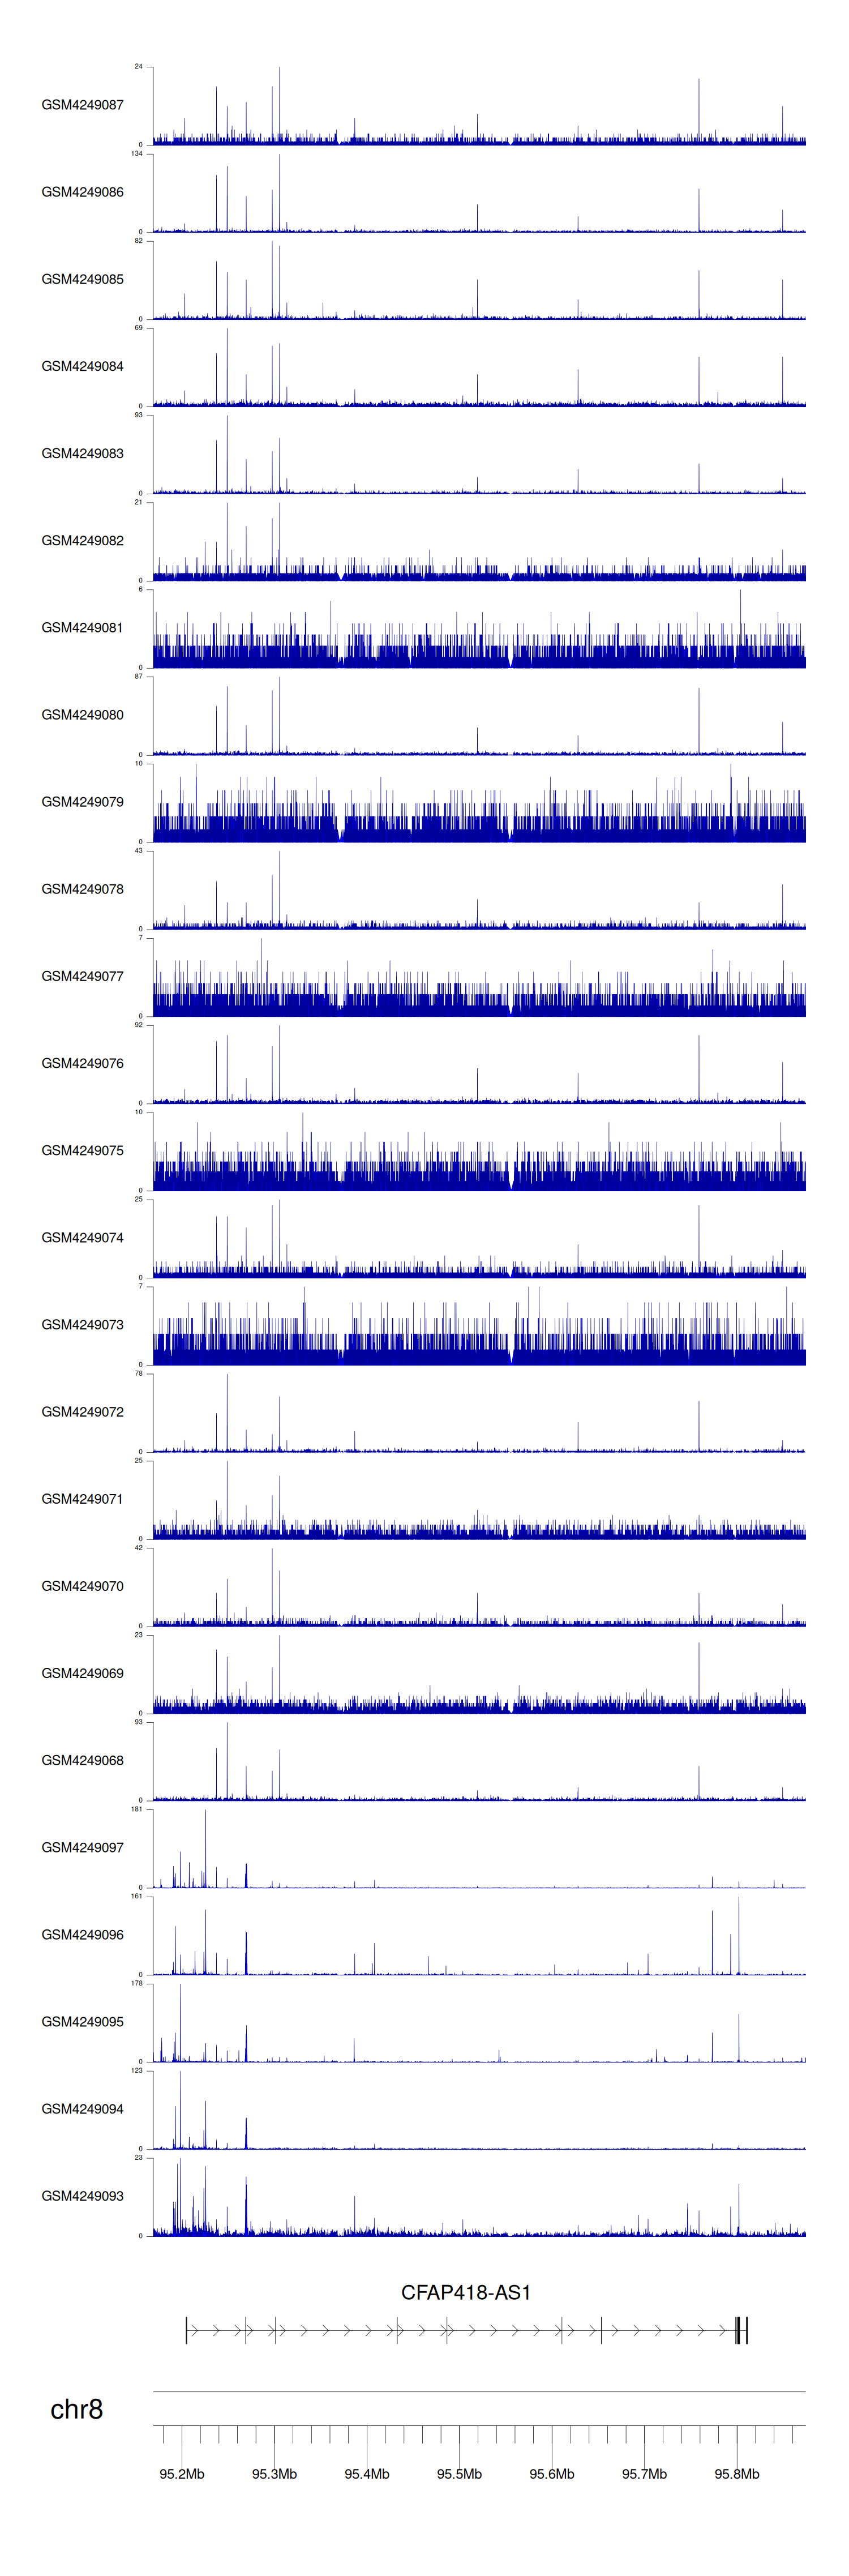The width and height of the screenshot is (849, 2576).
Task: Select the GSM4249093 track label
Action: [82, 2195]
